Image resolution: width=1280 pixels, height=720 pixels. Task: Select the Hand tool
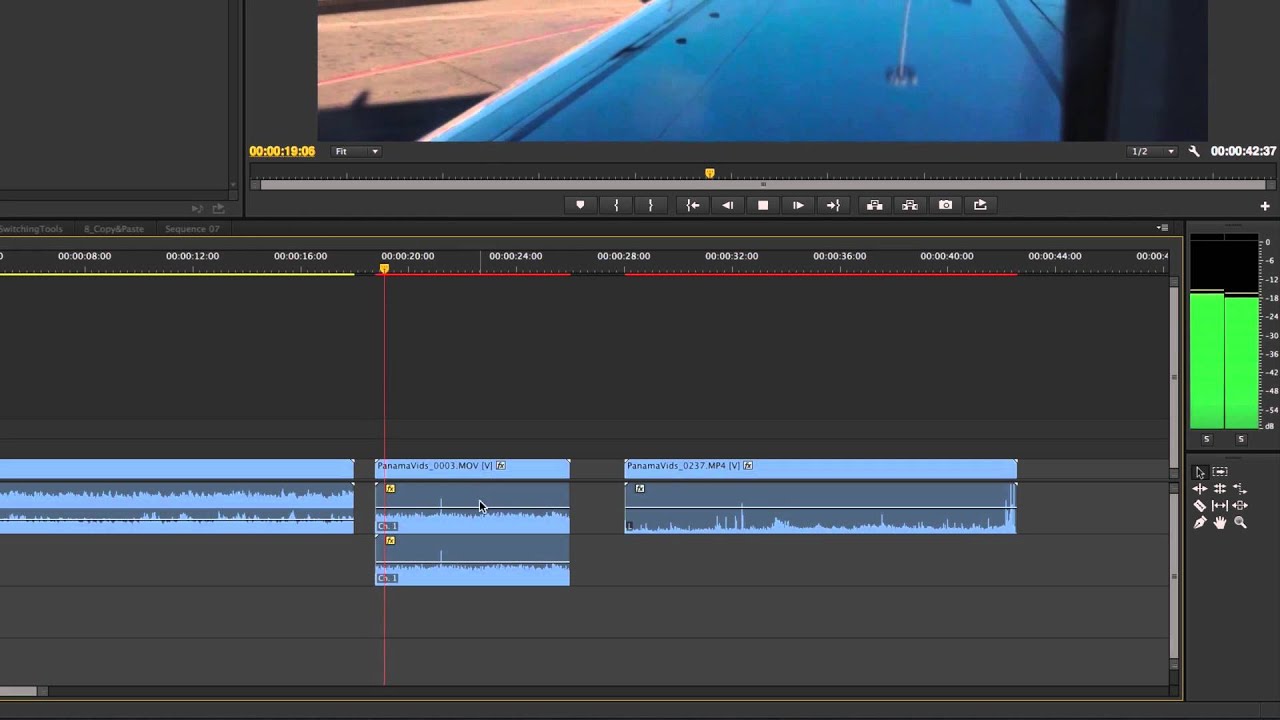pos(1220,523)
